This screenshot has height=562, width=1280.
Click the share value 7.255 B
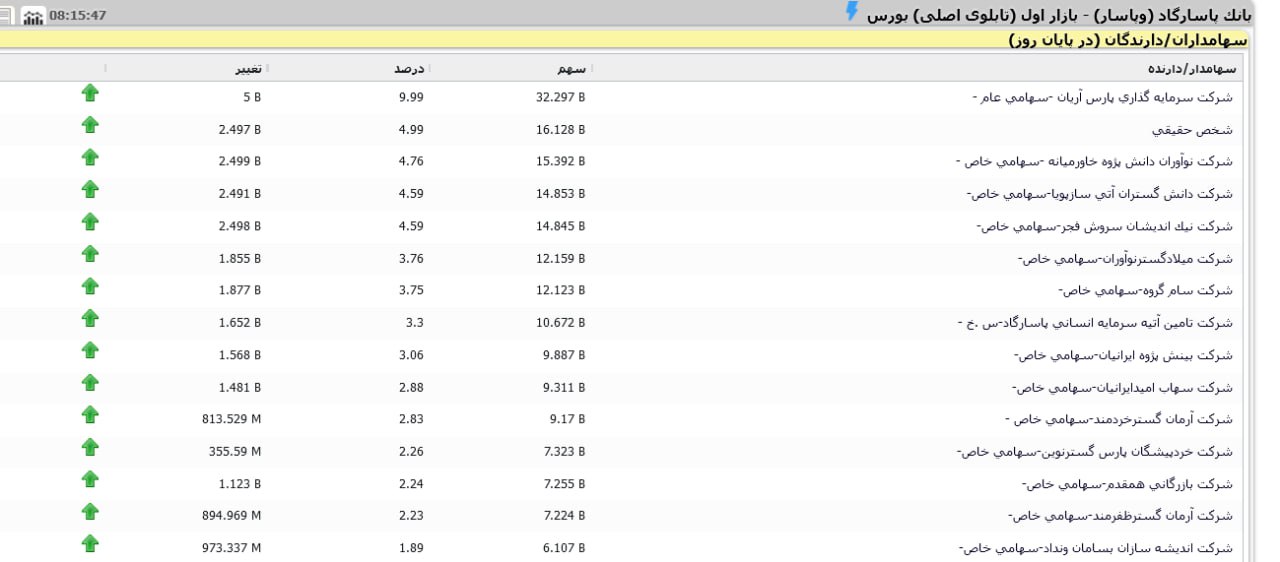click(x=564, y=484)
